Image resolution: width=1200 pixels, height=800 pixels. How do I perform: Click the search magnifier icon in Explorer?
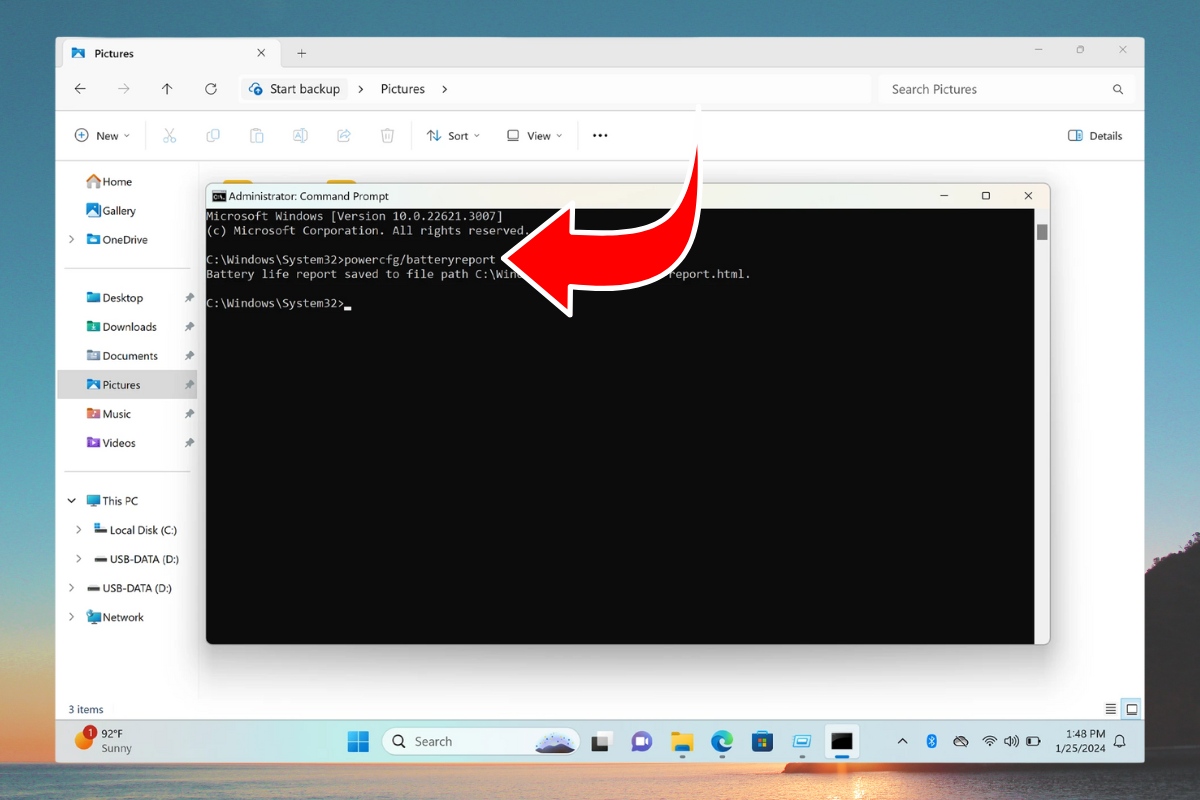[x=1118, y=89]
